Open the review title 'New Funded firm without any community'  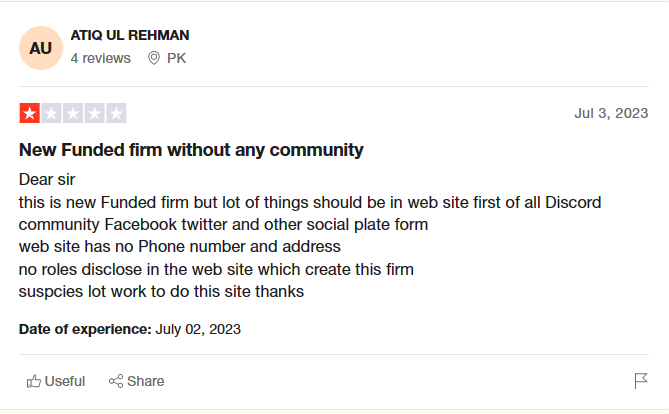click(x=191, y=150)
